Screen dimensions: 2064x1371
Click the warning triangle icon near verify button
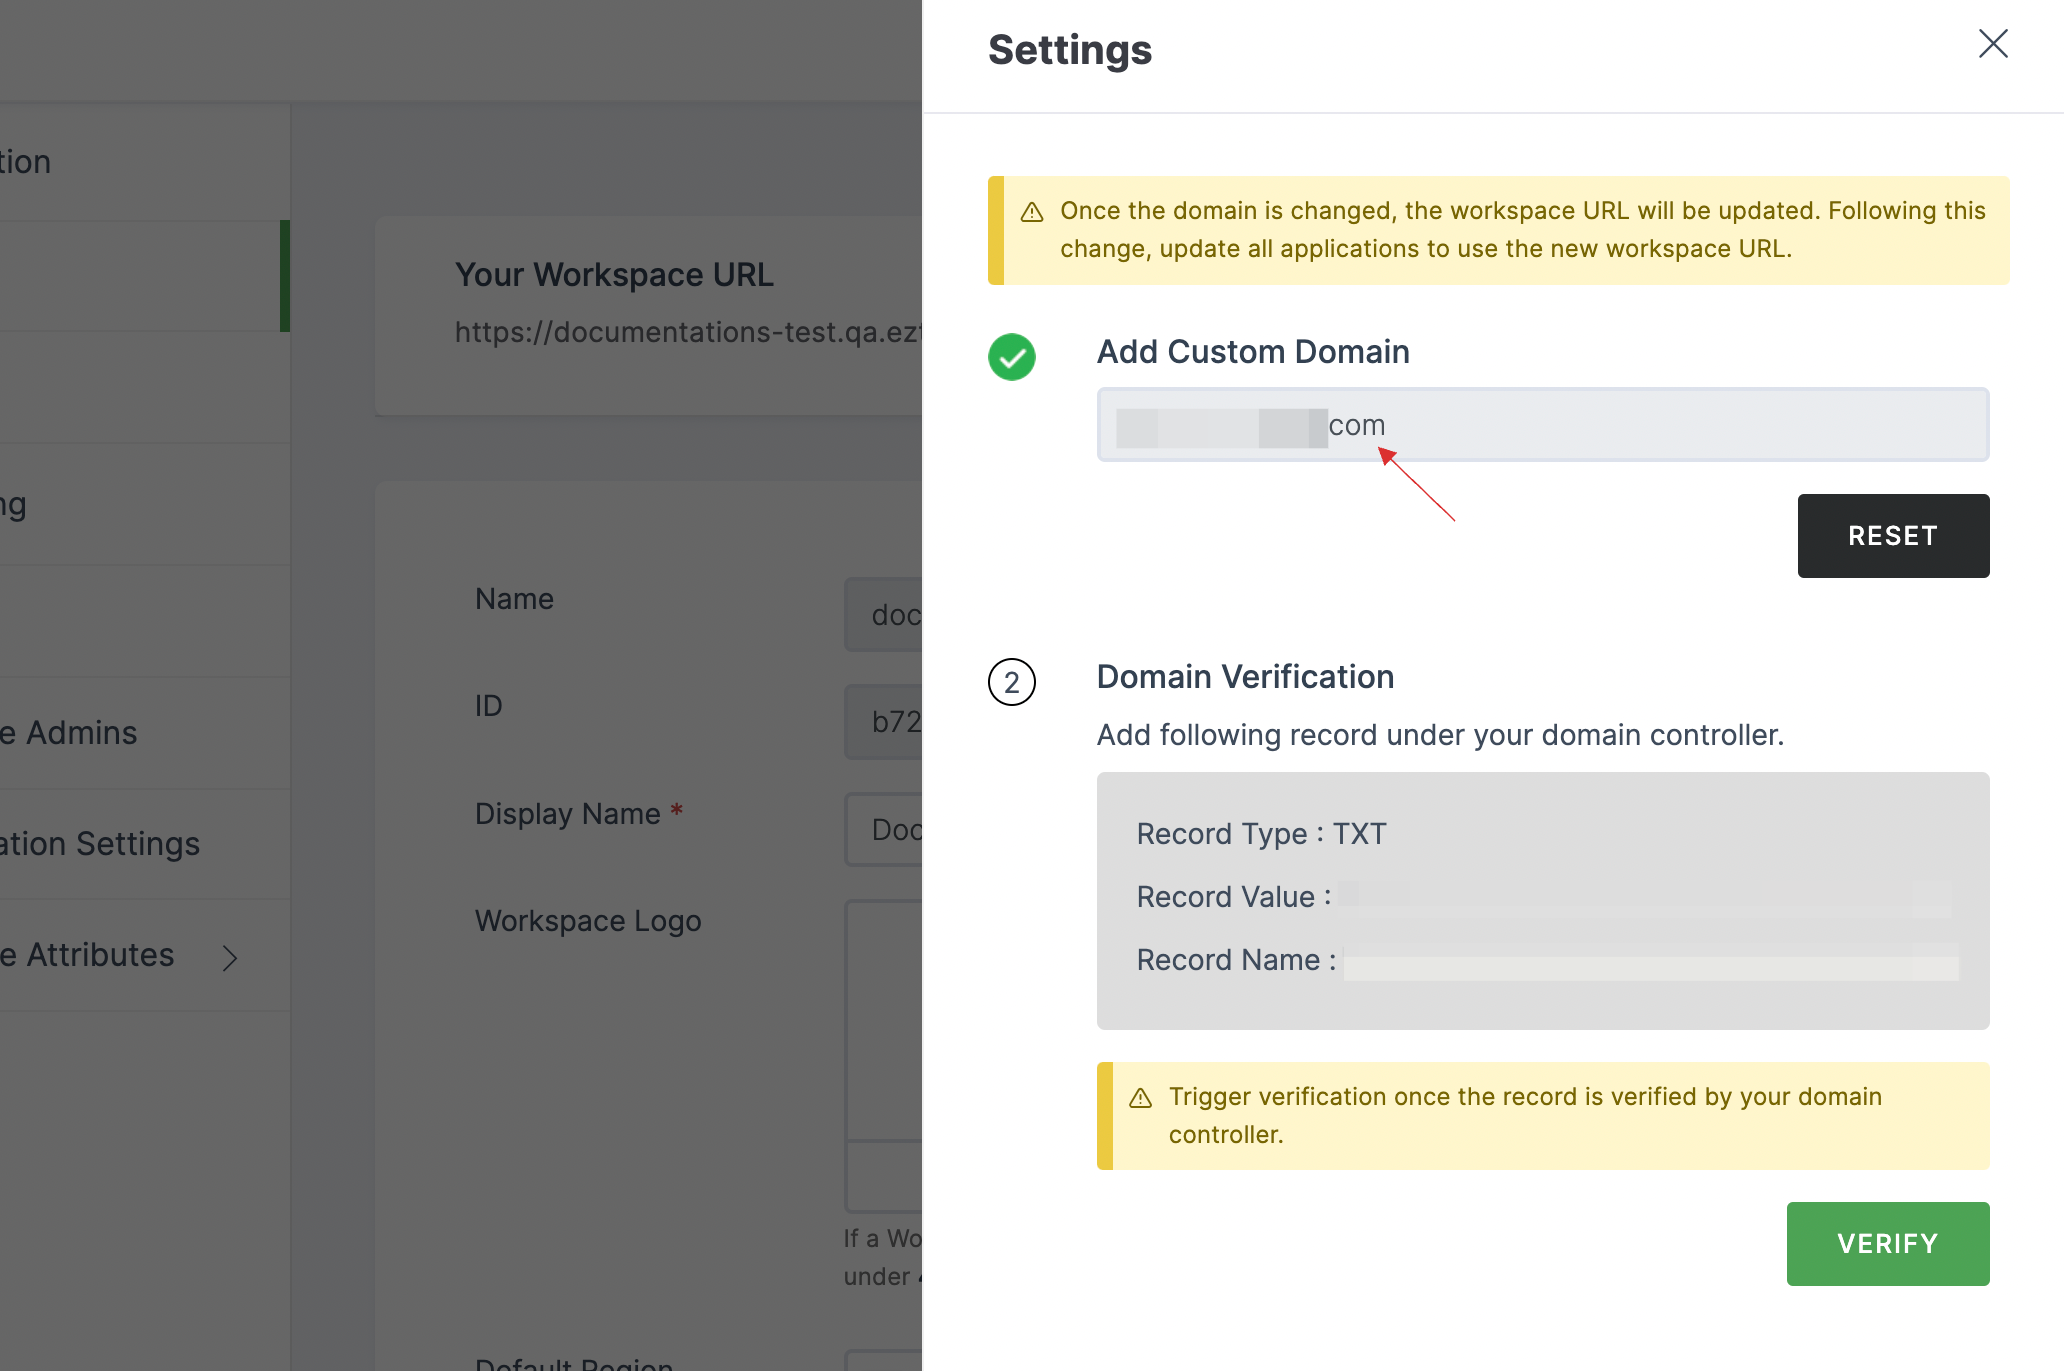[x=1143, y=1096]
